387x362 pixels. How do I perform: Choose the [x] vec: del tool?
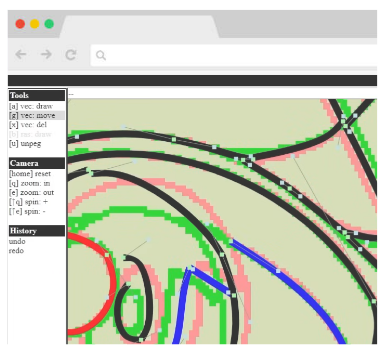[28, 125]
